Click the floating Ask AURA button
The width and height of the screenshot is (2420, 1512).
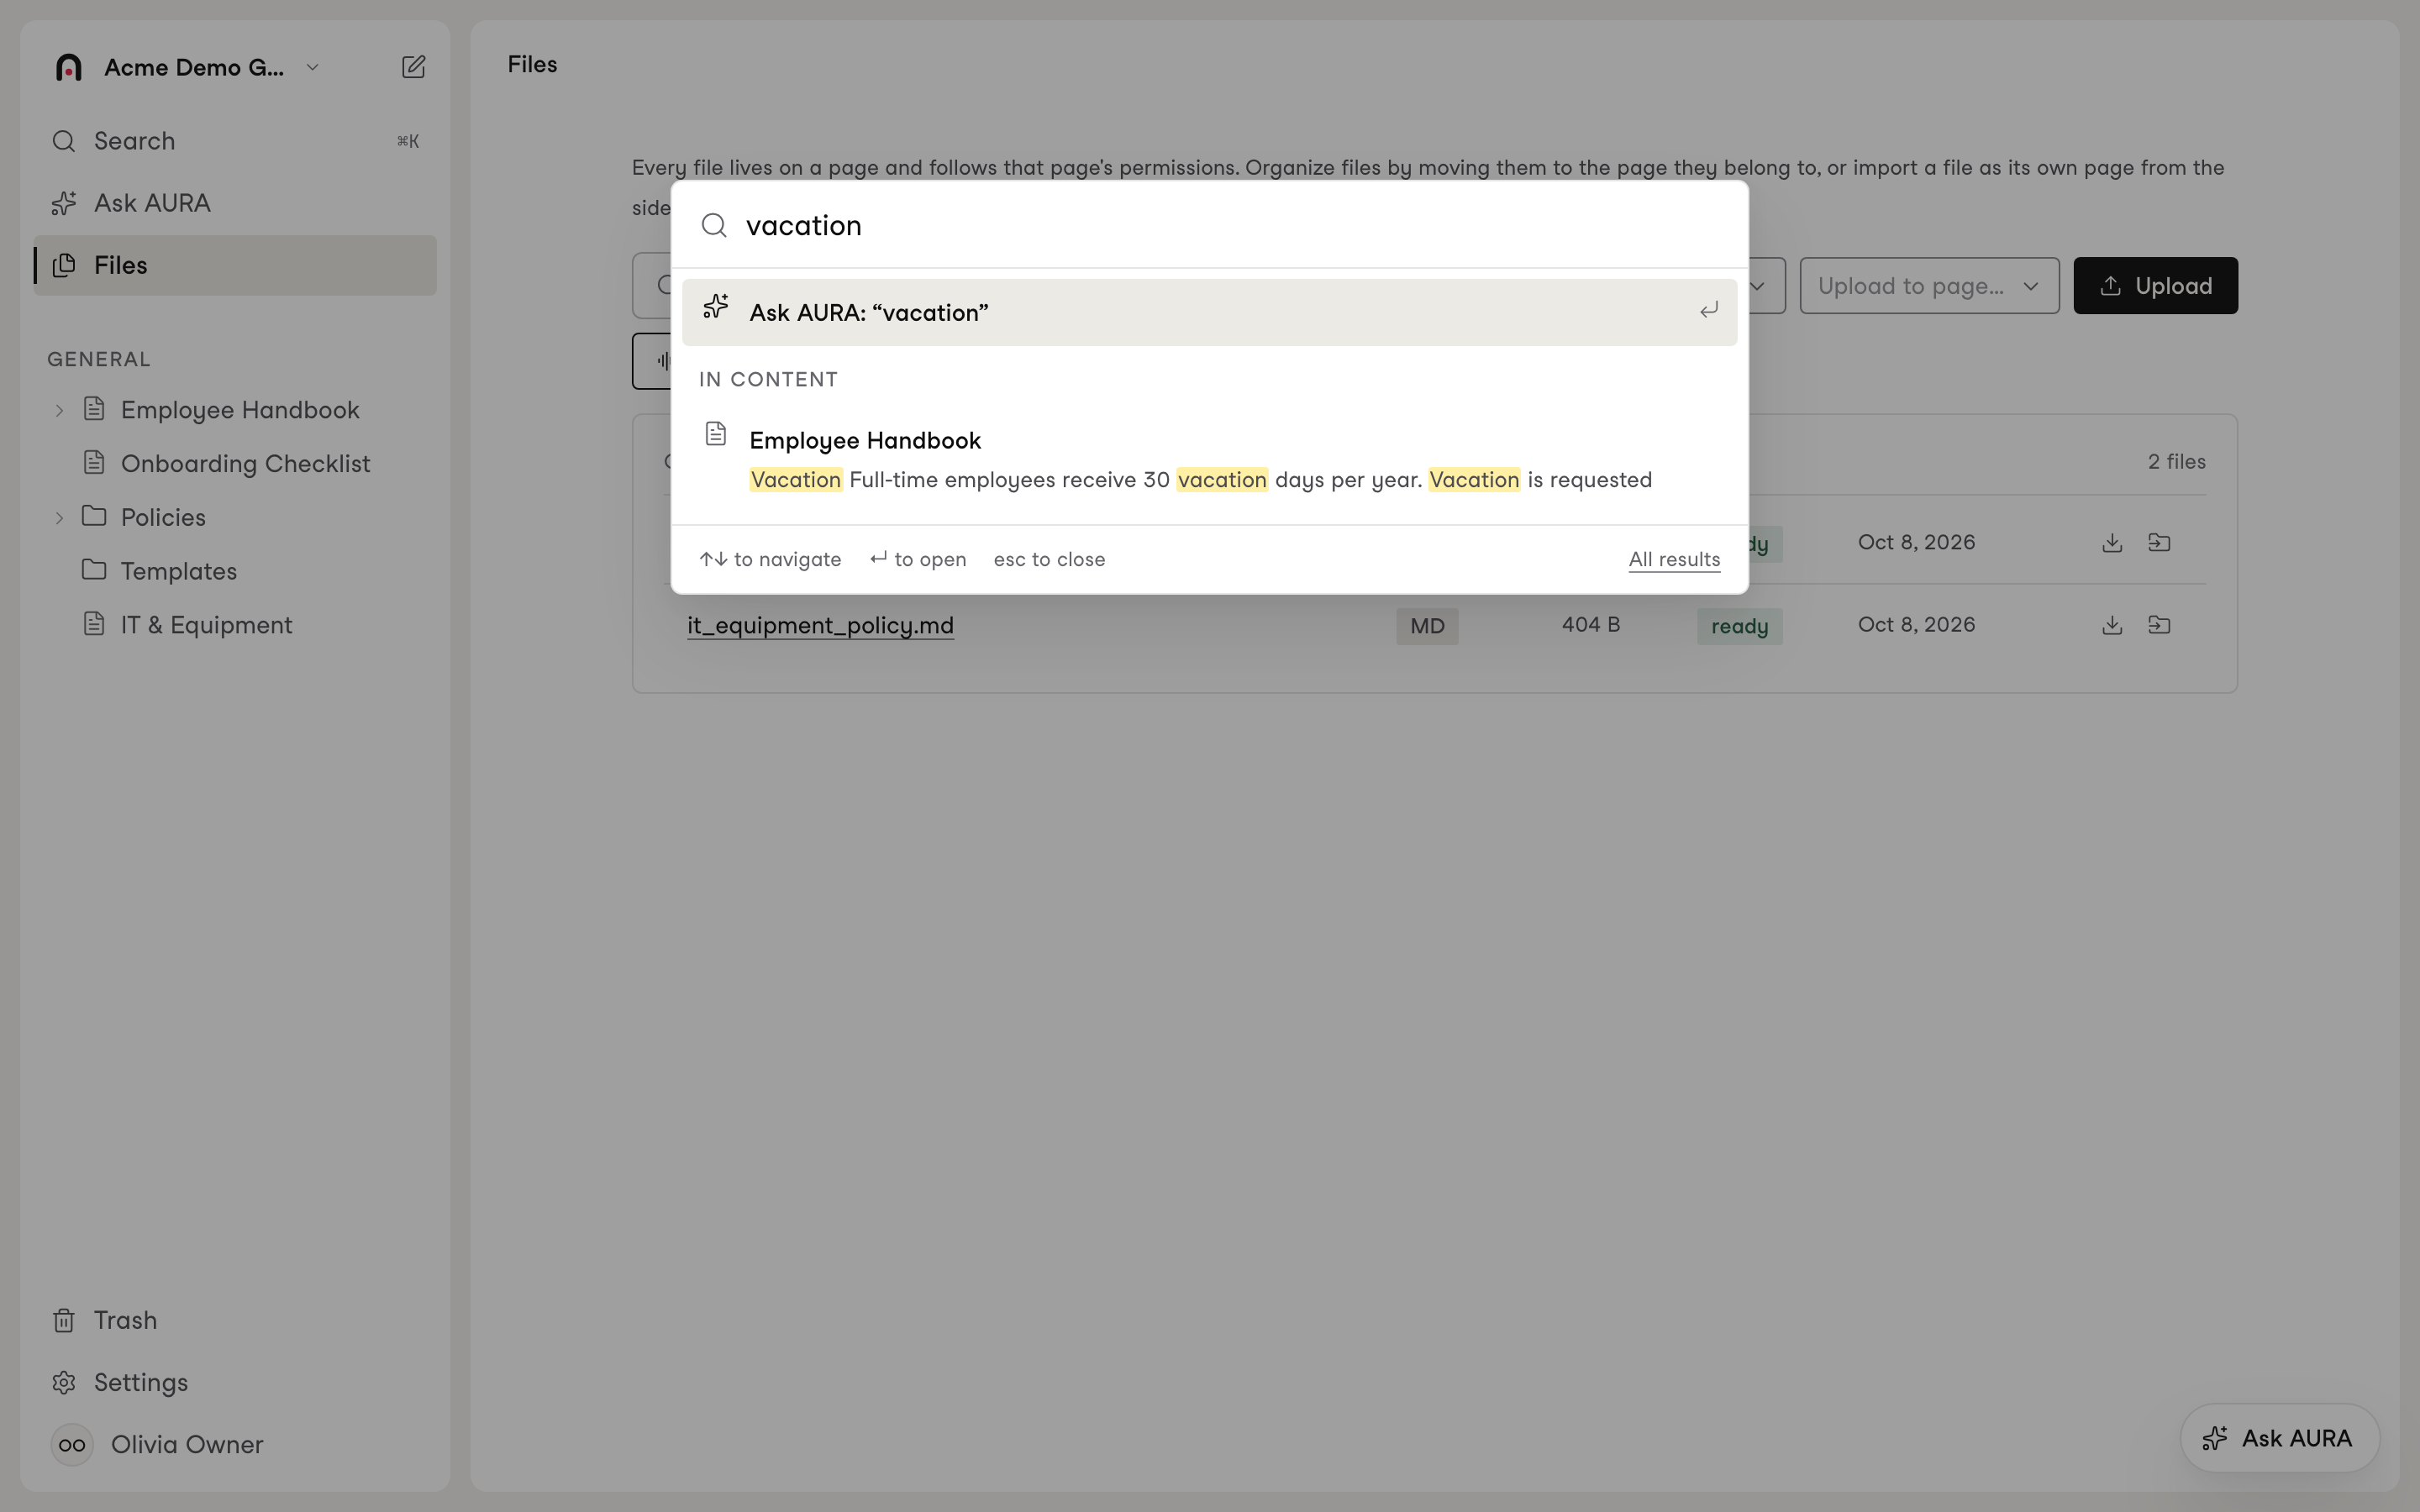coord(2279,1438)
